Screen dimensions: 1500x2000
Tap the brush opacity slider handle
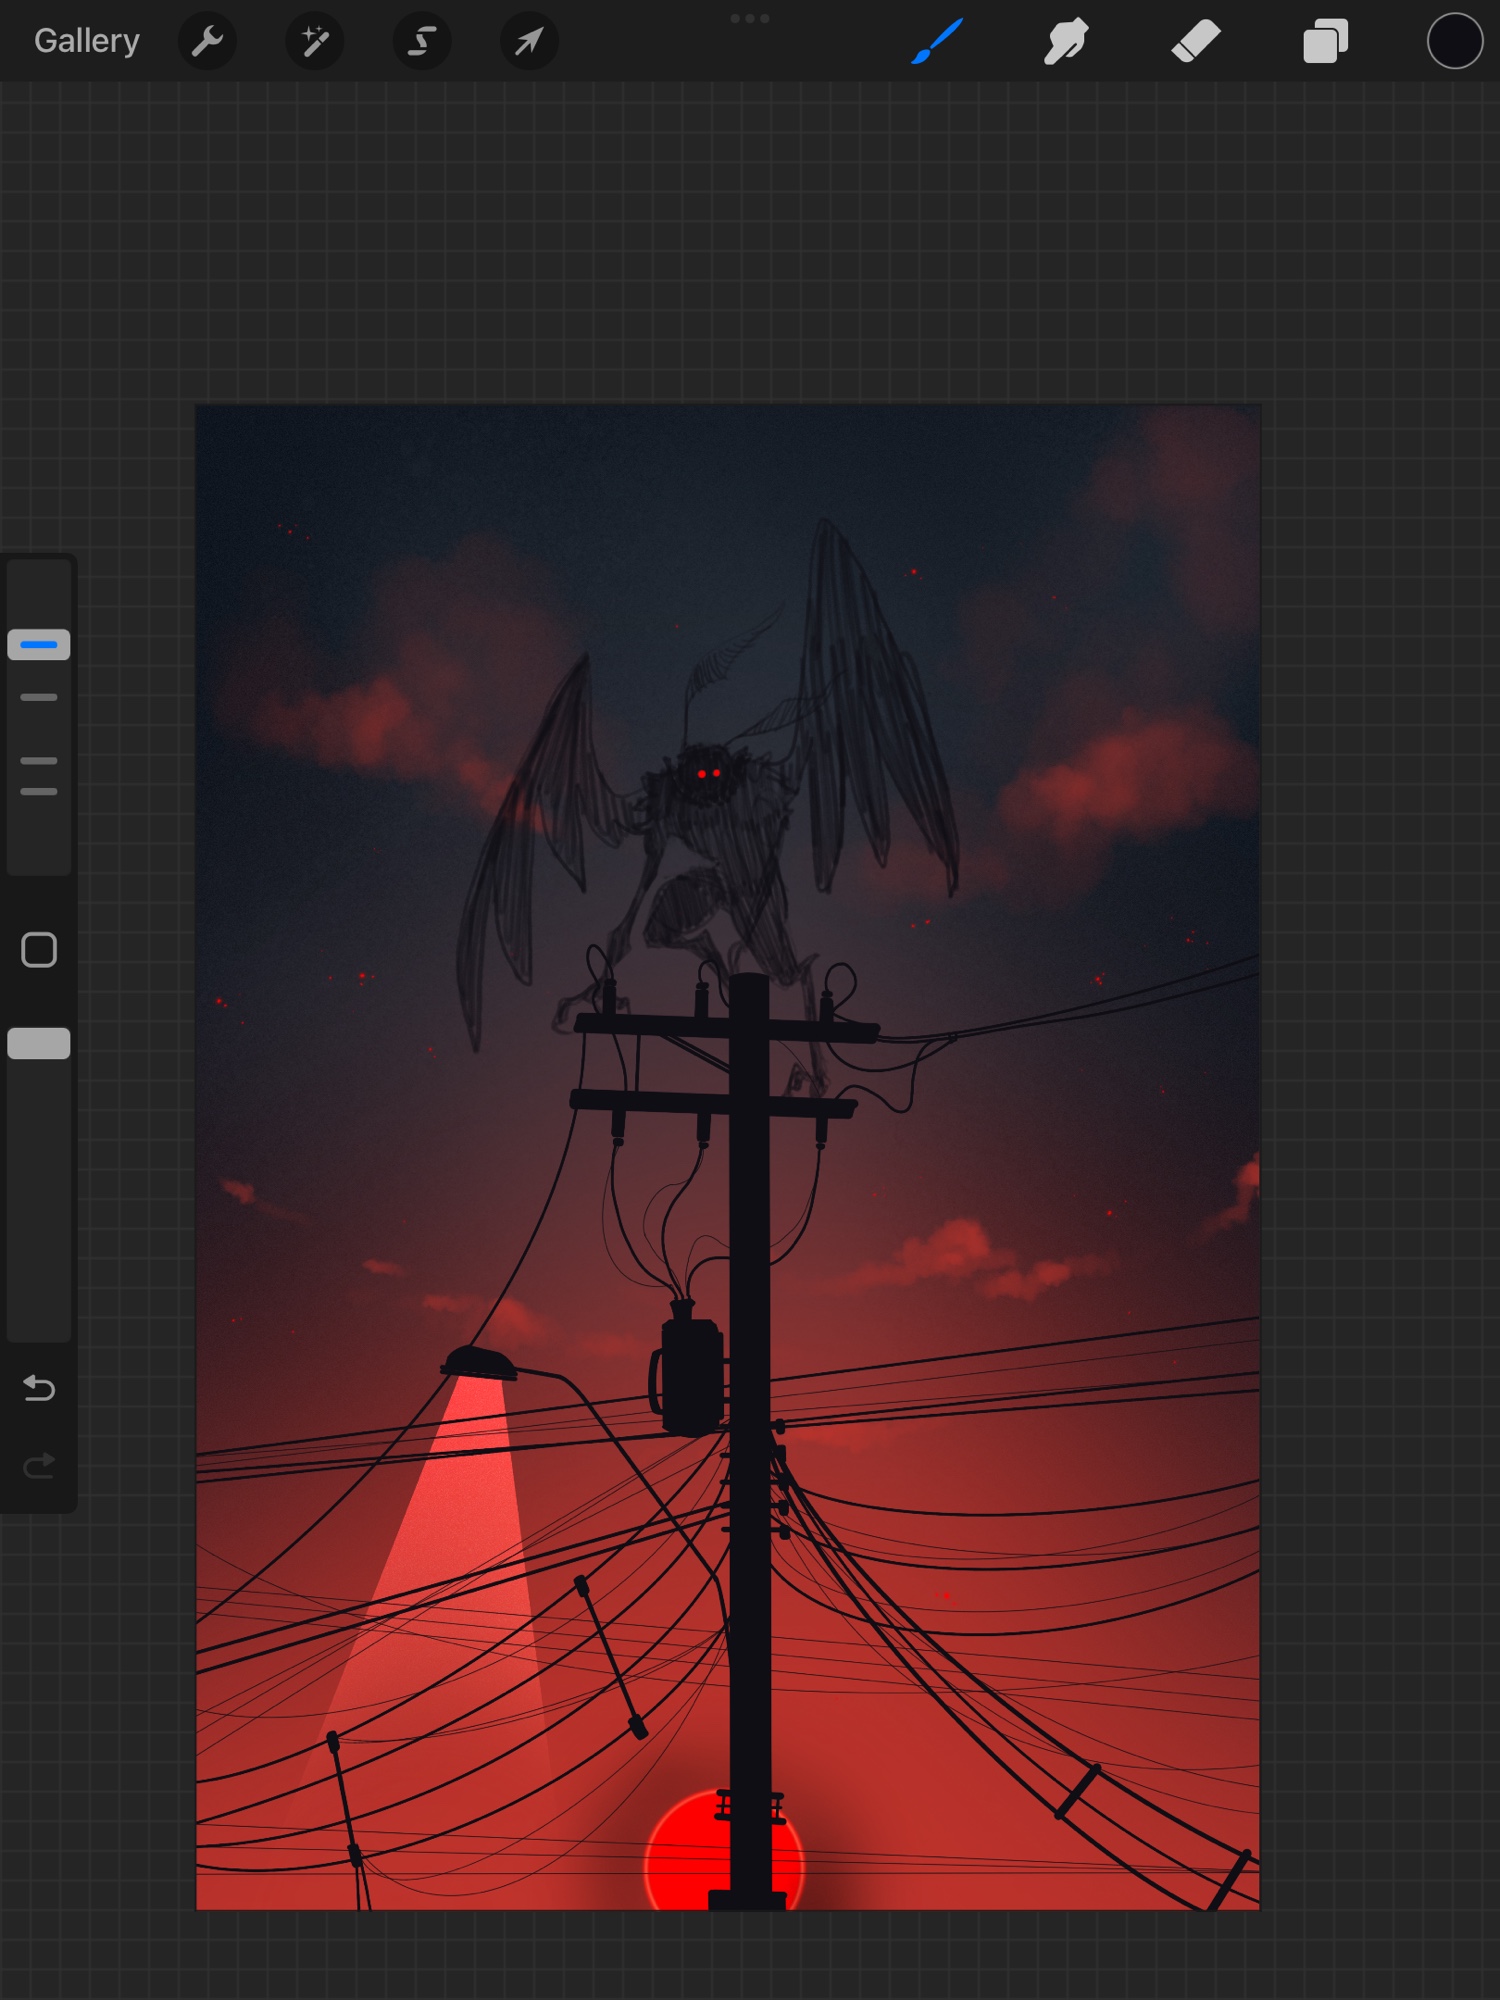(39, 1043)
